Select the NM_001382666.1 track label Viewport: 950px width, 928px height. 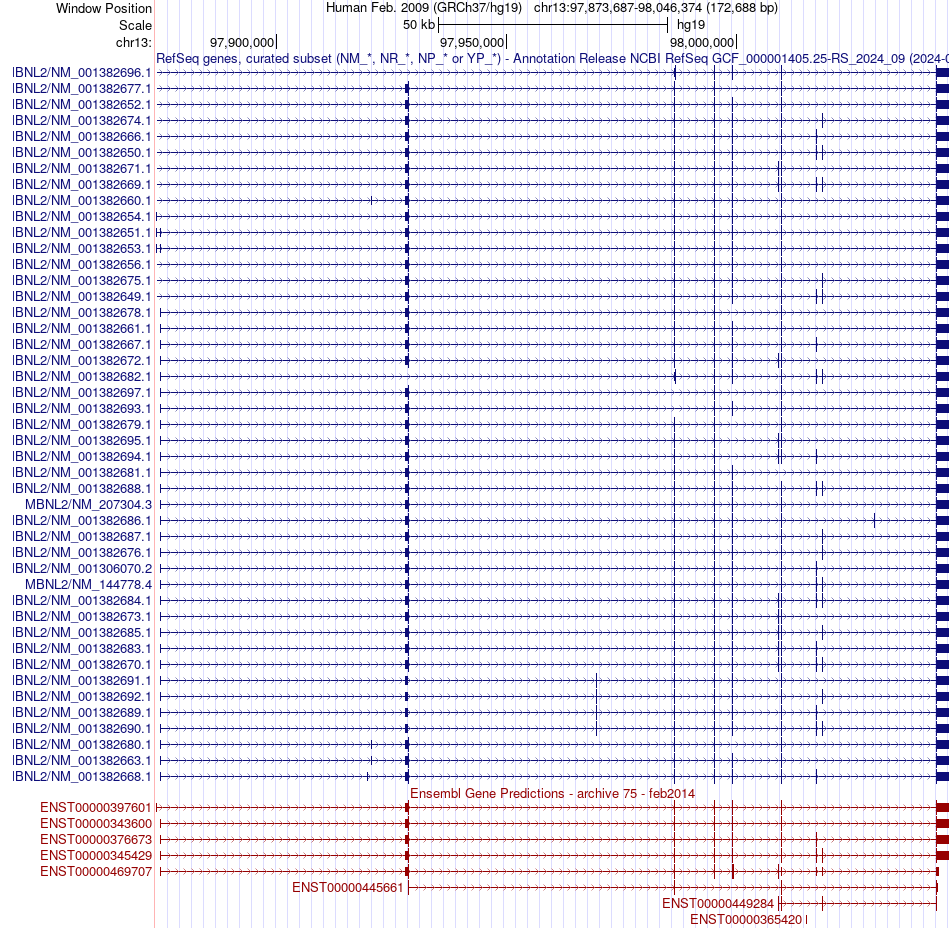[x=82, y=137]
